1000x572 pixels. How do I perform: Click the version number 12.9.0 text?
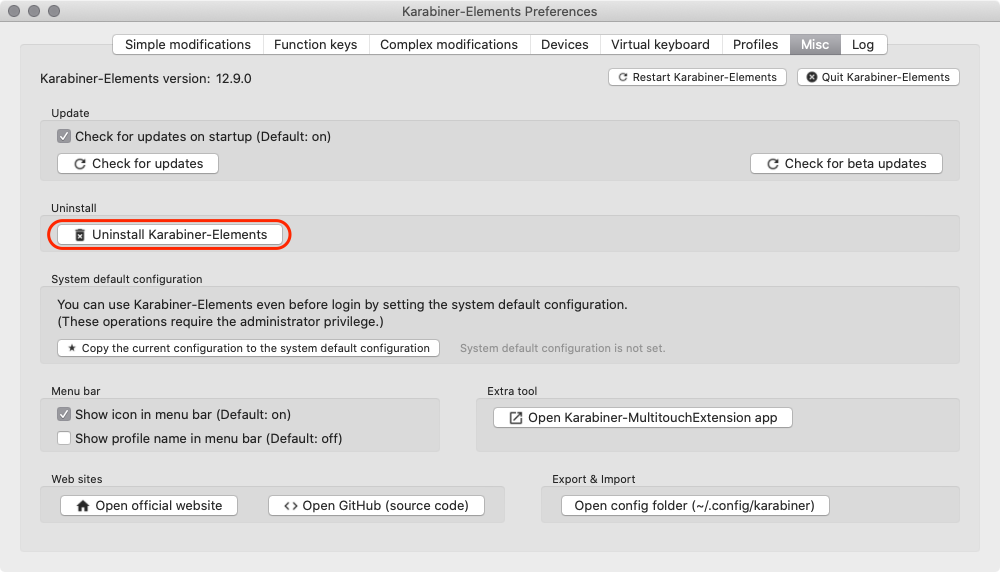(x=233, y=78)
